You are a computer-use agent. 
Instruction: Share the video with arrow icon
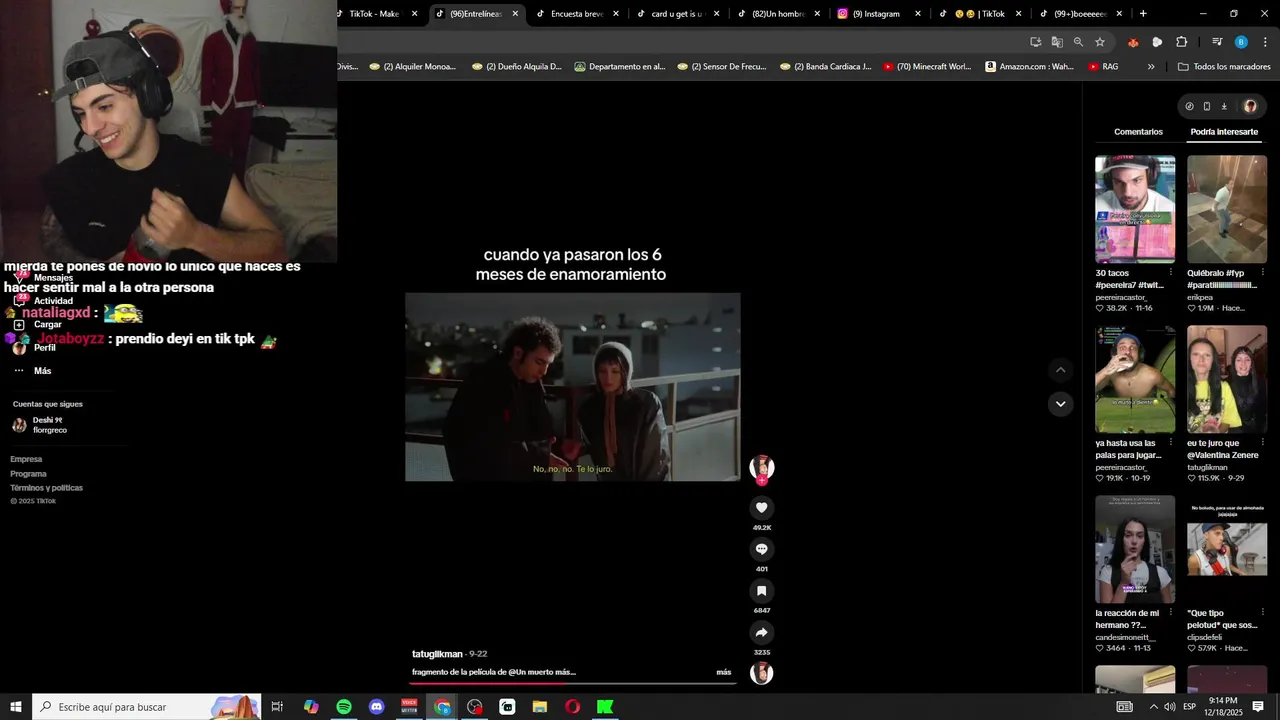click(761, 632)
